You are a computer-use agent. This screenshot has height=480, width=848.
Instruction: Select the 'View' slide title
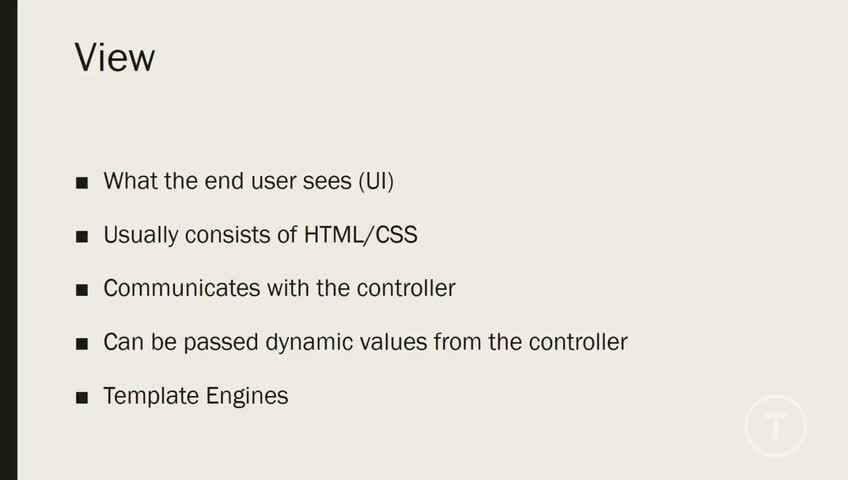(x=115, y=57)
